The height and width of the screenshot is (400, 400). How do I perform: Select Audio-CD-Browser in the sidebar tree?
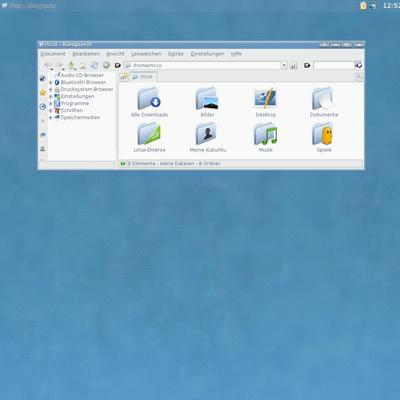point(82,75)
